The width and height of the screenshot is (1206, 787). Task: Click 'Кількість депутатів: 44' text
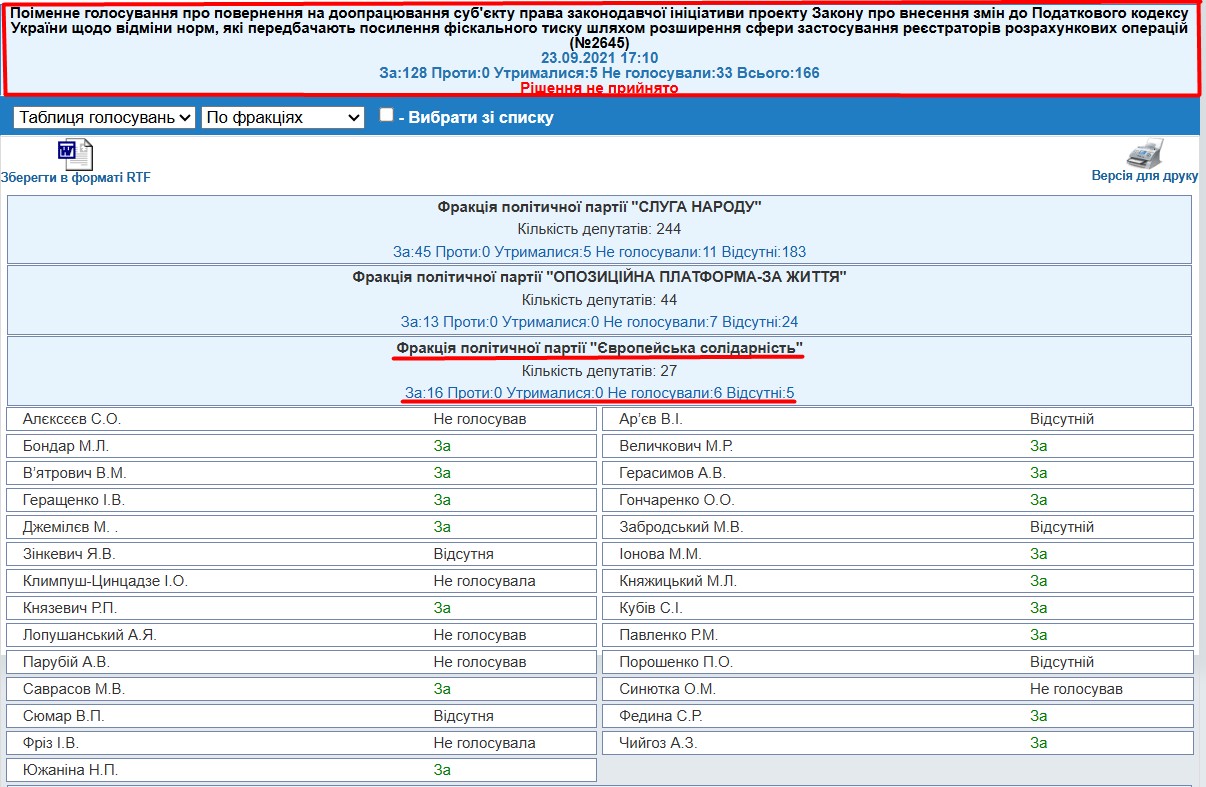click(600, 300)
